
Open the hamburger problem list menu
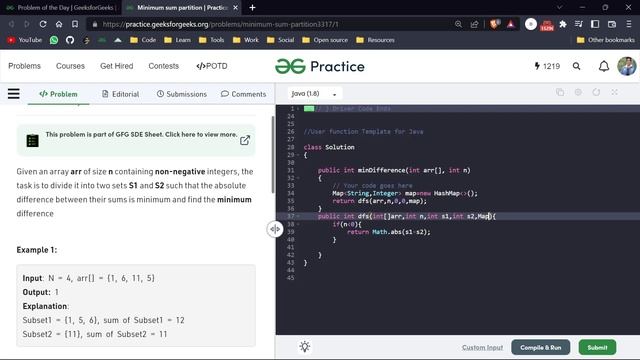click(x=13, y=94)
